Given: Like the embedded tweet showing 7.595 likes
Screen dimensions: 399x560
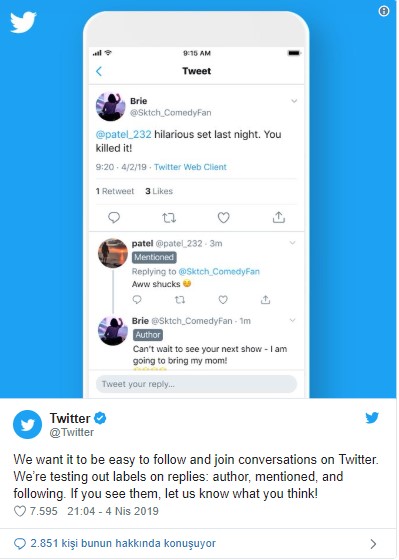Looking at the screenshot, I should [x=20, y=511].
